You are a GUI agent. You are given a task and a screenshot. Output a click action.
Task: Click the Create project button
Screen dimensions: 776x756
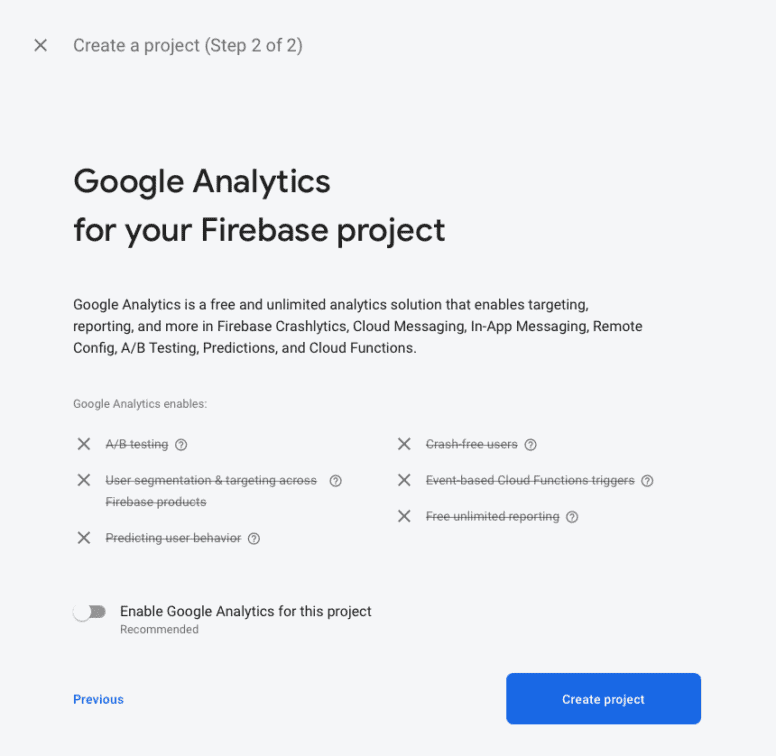point(603,699)
